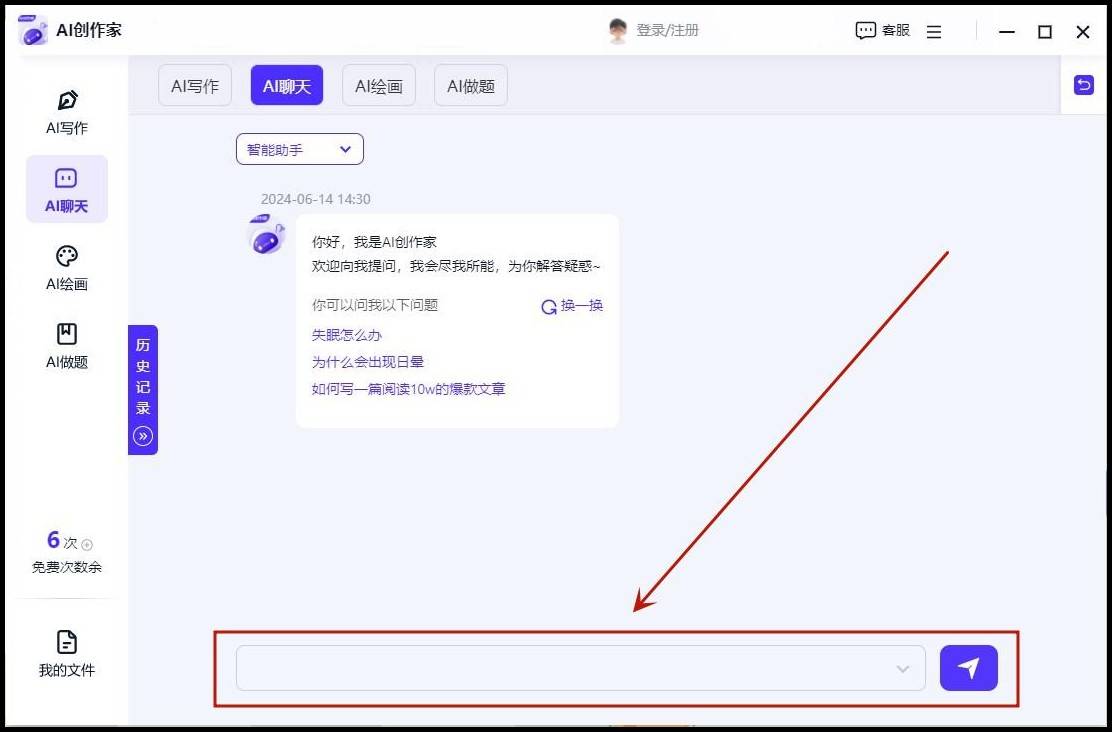Select AI聊天 in the left sidebar
The width and height of the screenshot is (1112, 732).
click(67, 189)
